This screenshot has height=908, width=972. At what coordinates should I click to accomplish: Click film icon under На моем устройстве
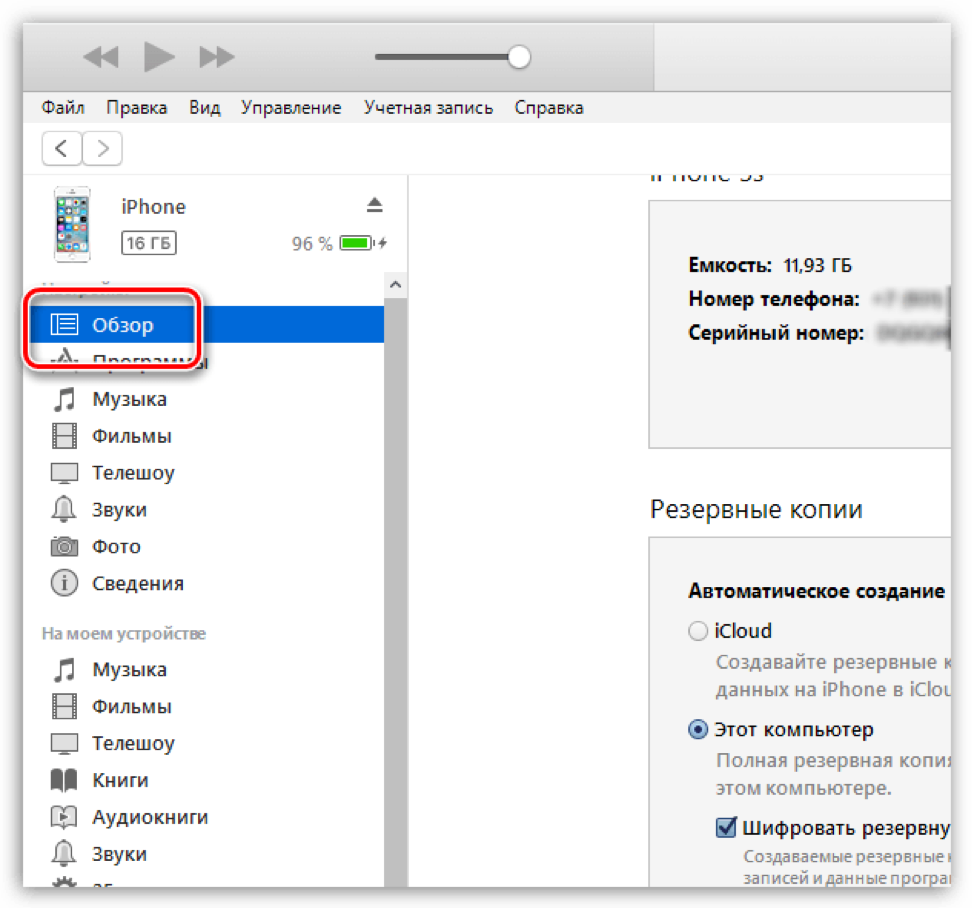coord(64,706)
